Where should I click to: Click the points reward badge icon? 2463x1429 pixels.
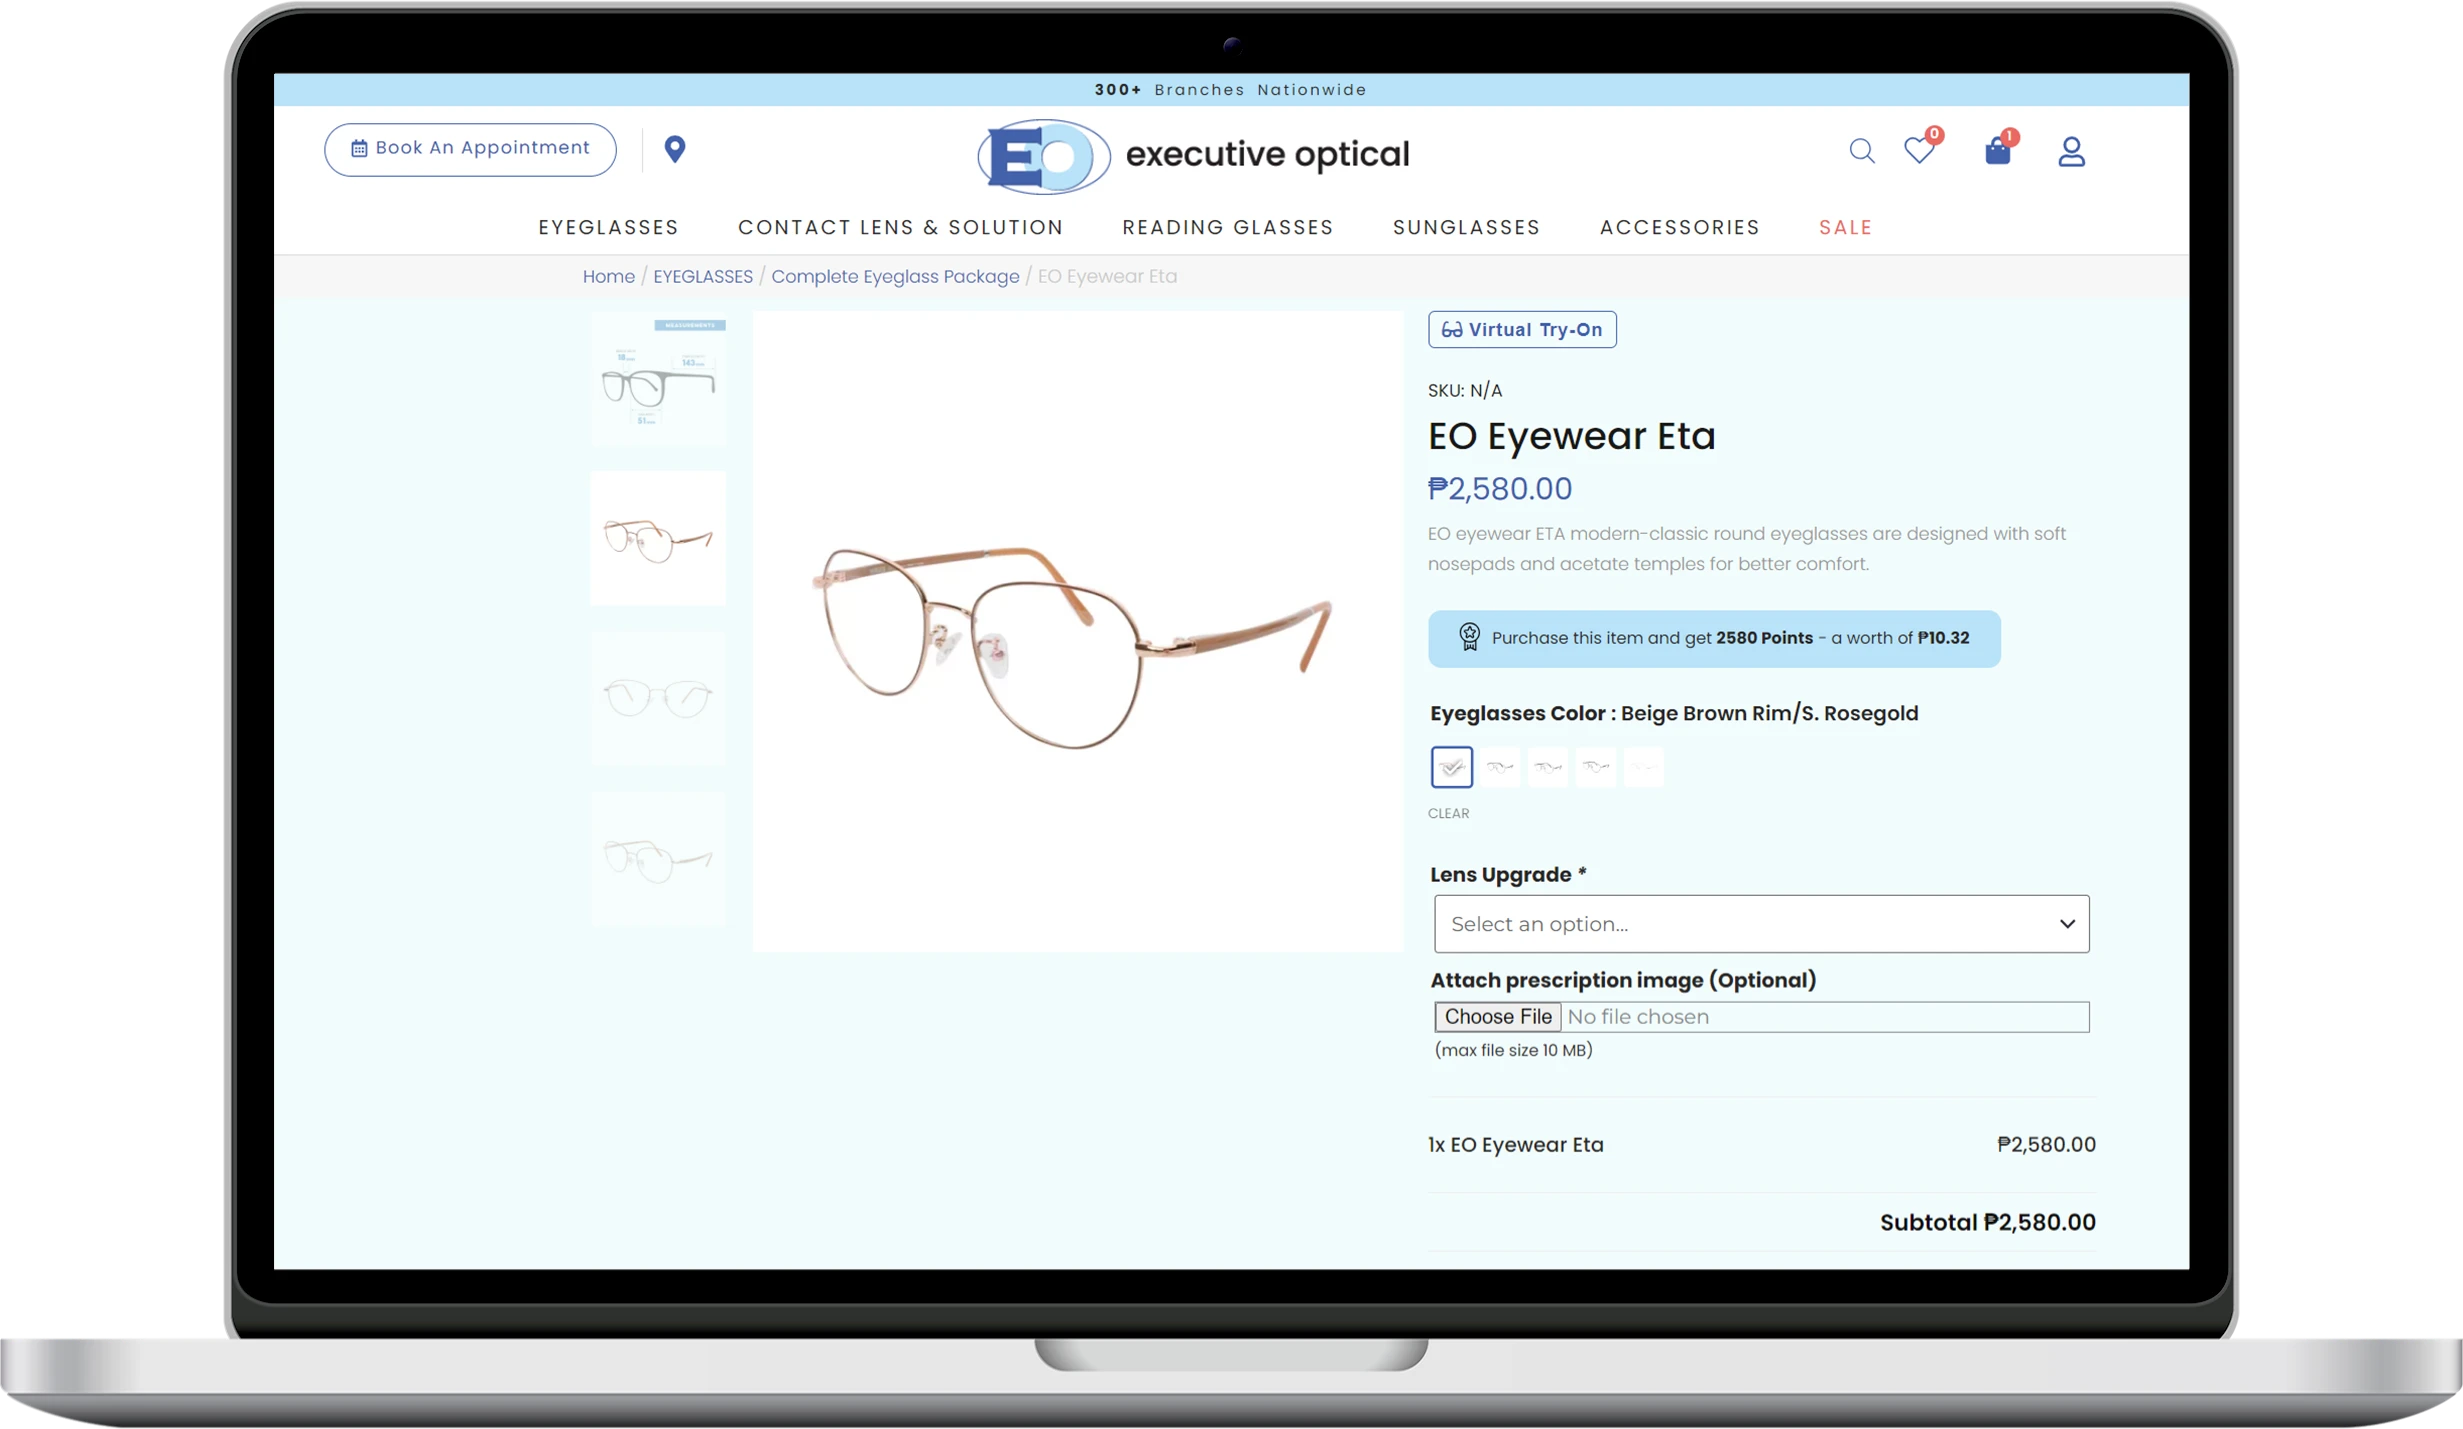[x=1468, y=637]
